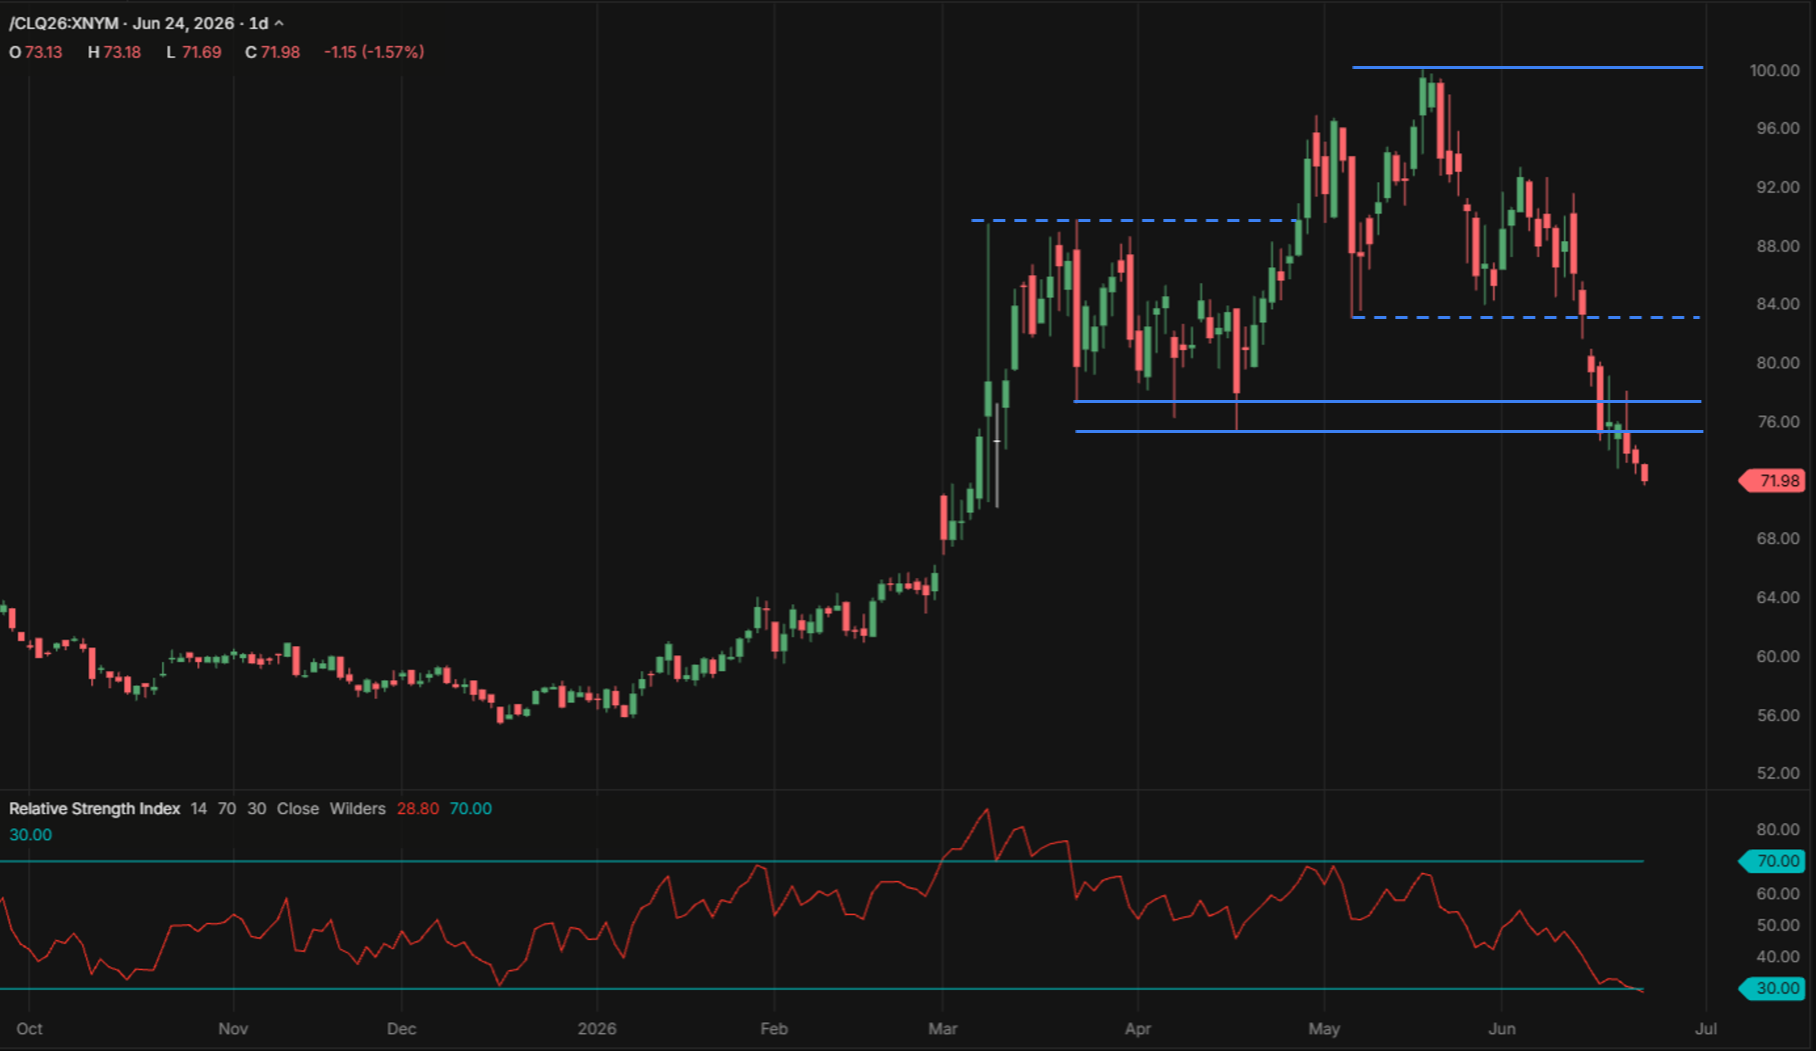This screenshot has height=1051, width=1816.
Task: Click the RSI Wilders average-type parameter
Action: tap(357, 809)
